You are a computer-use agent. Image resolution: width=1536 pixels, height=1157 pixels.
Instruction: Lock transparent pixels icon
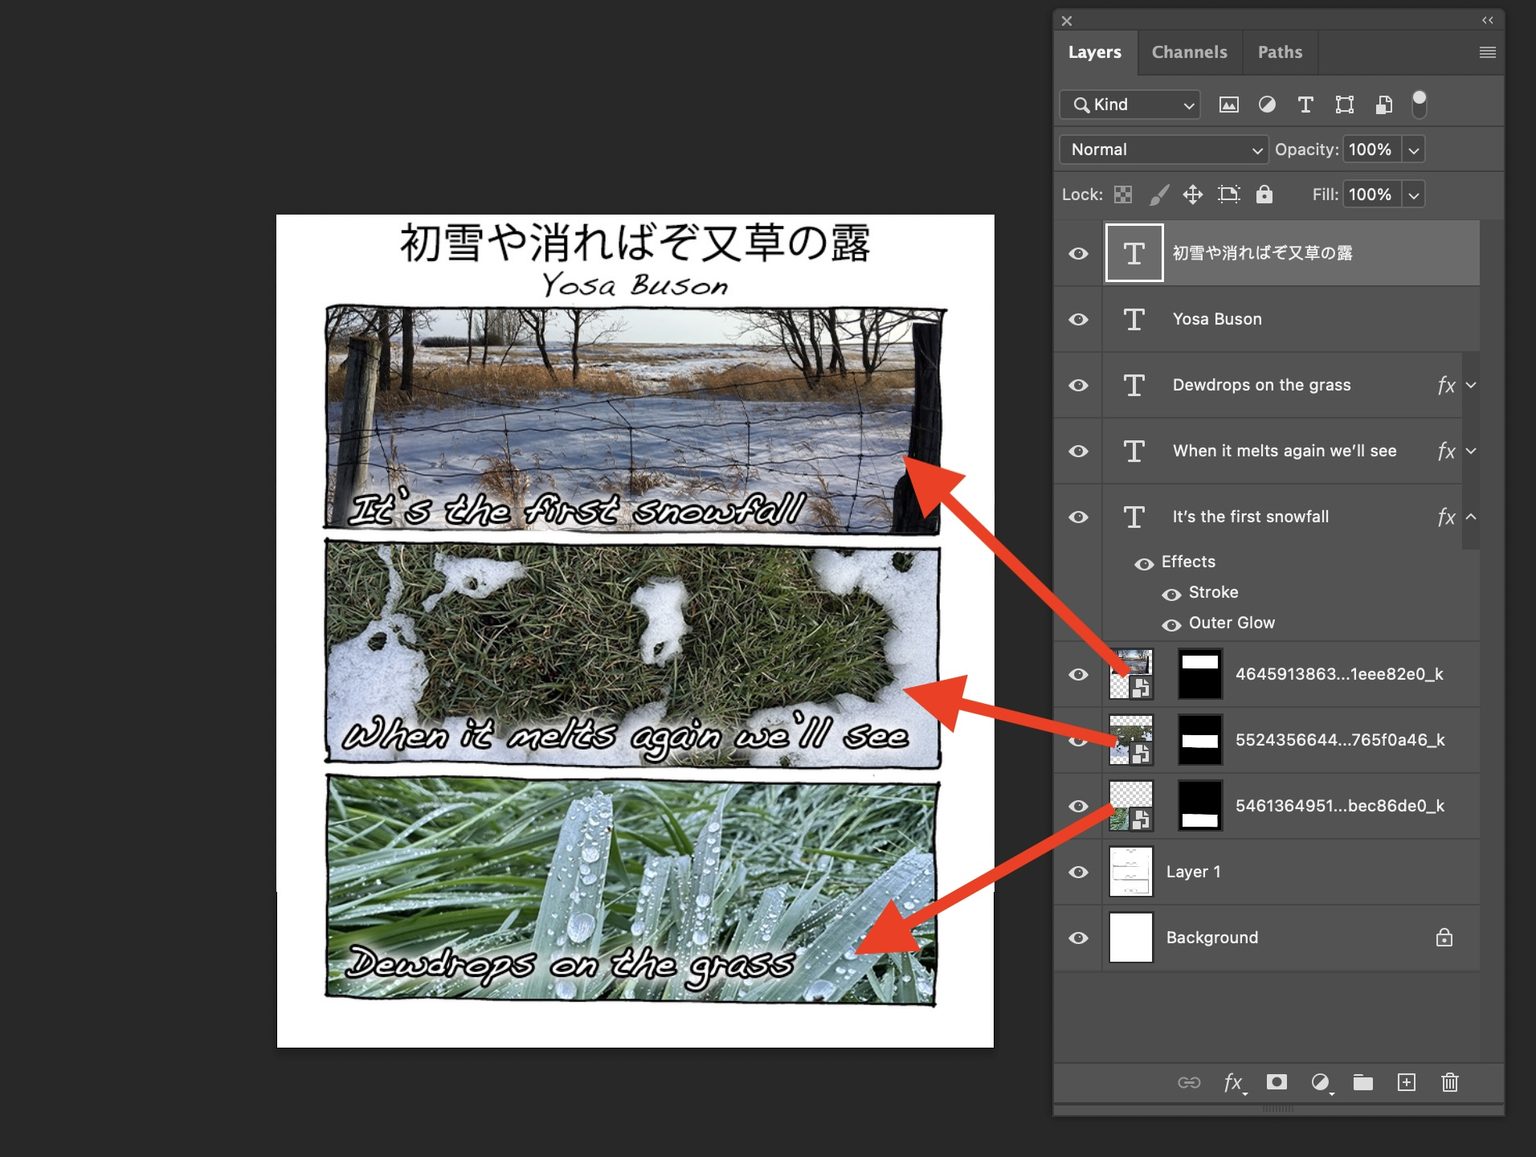pyautogui.click(x=1123, y=195)
